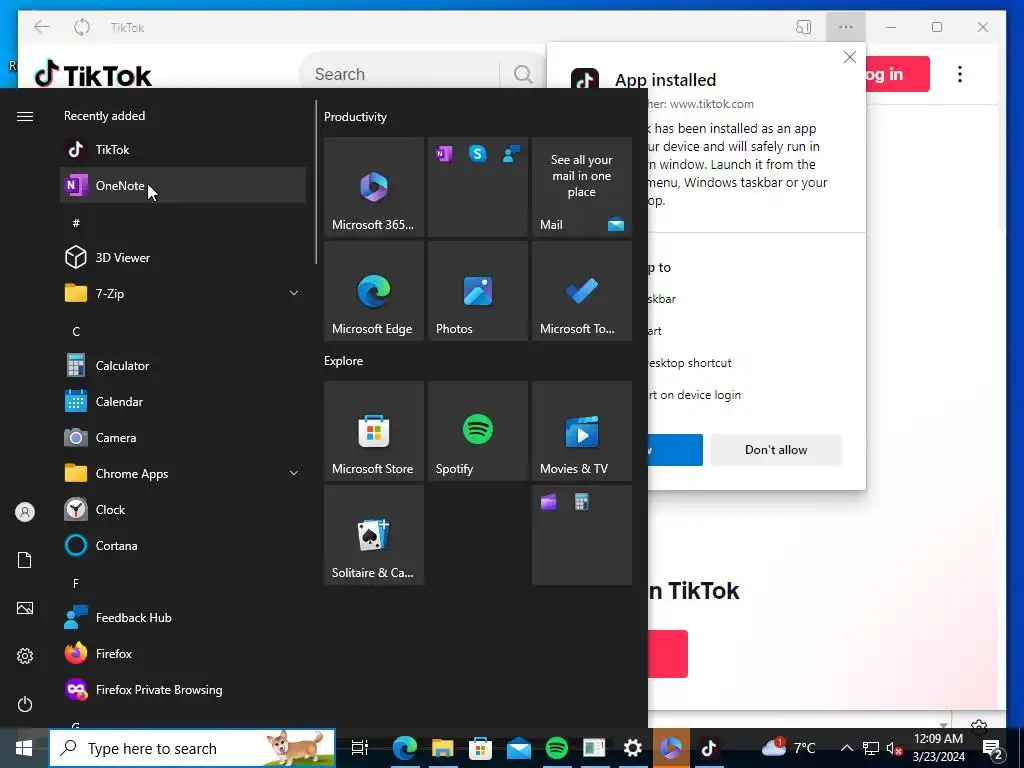This screenshot has width=1024, height=768.
Task: Expand the Chrome Apps folder chevron
Action: [x=294, y=473]
